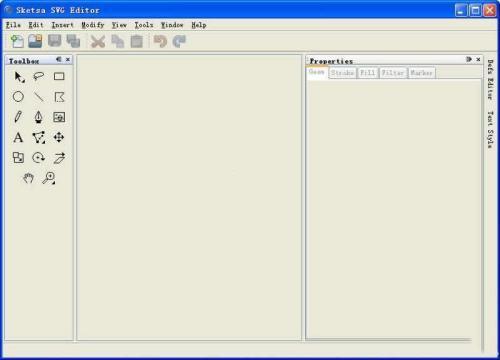
Task: Close the Toolbox panel
Action: tap(68, 59)
